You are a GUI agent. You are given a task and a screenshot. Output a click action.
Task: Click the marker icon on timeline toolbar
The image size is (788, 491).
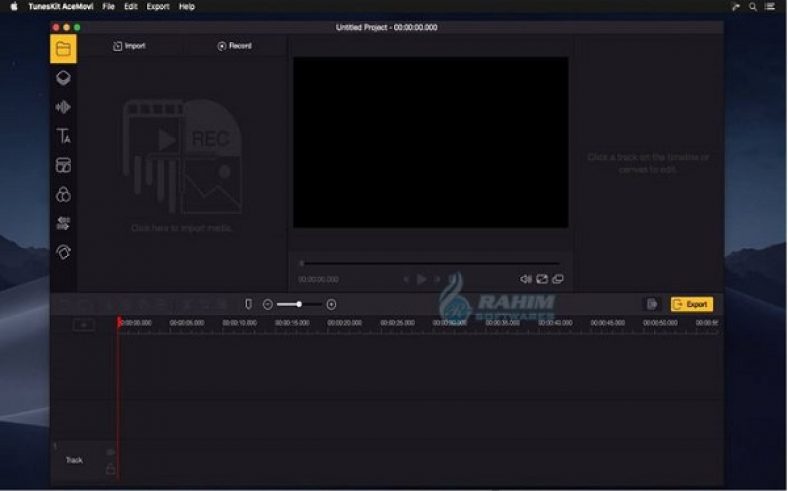coord(248,304)
